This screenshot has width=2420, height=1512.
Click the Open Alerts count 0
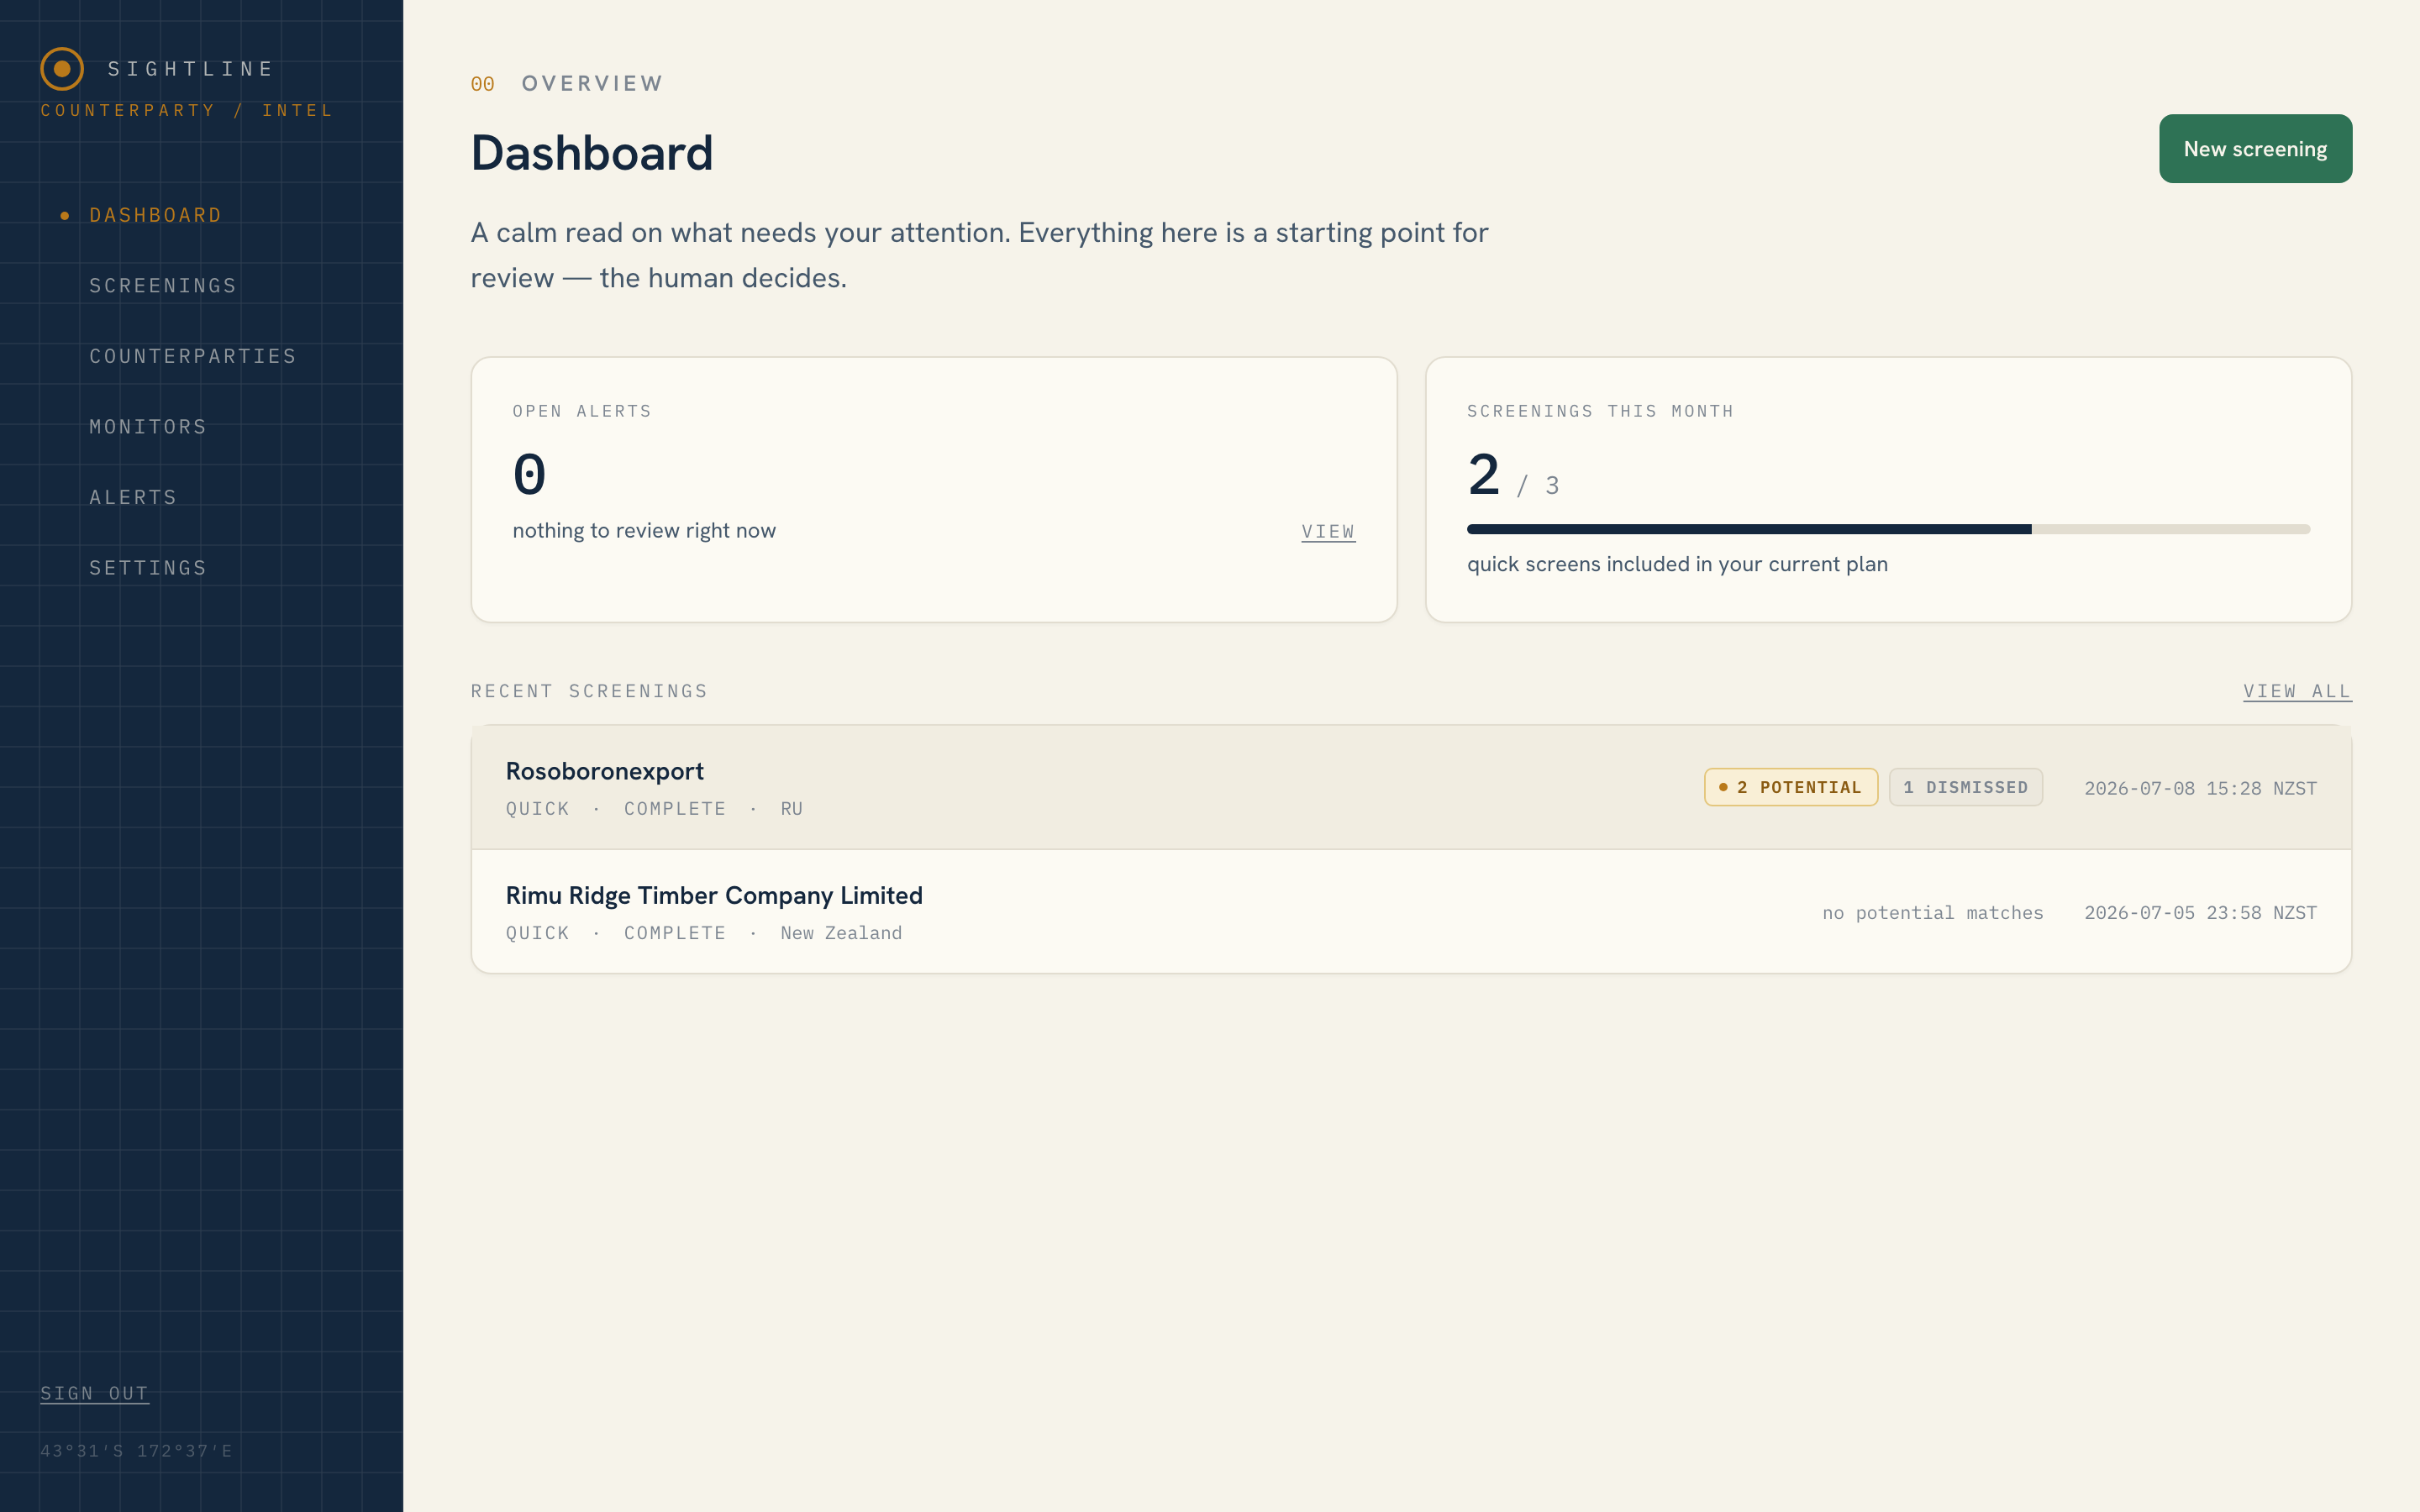530,474
